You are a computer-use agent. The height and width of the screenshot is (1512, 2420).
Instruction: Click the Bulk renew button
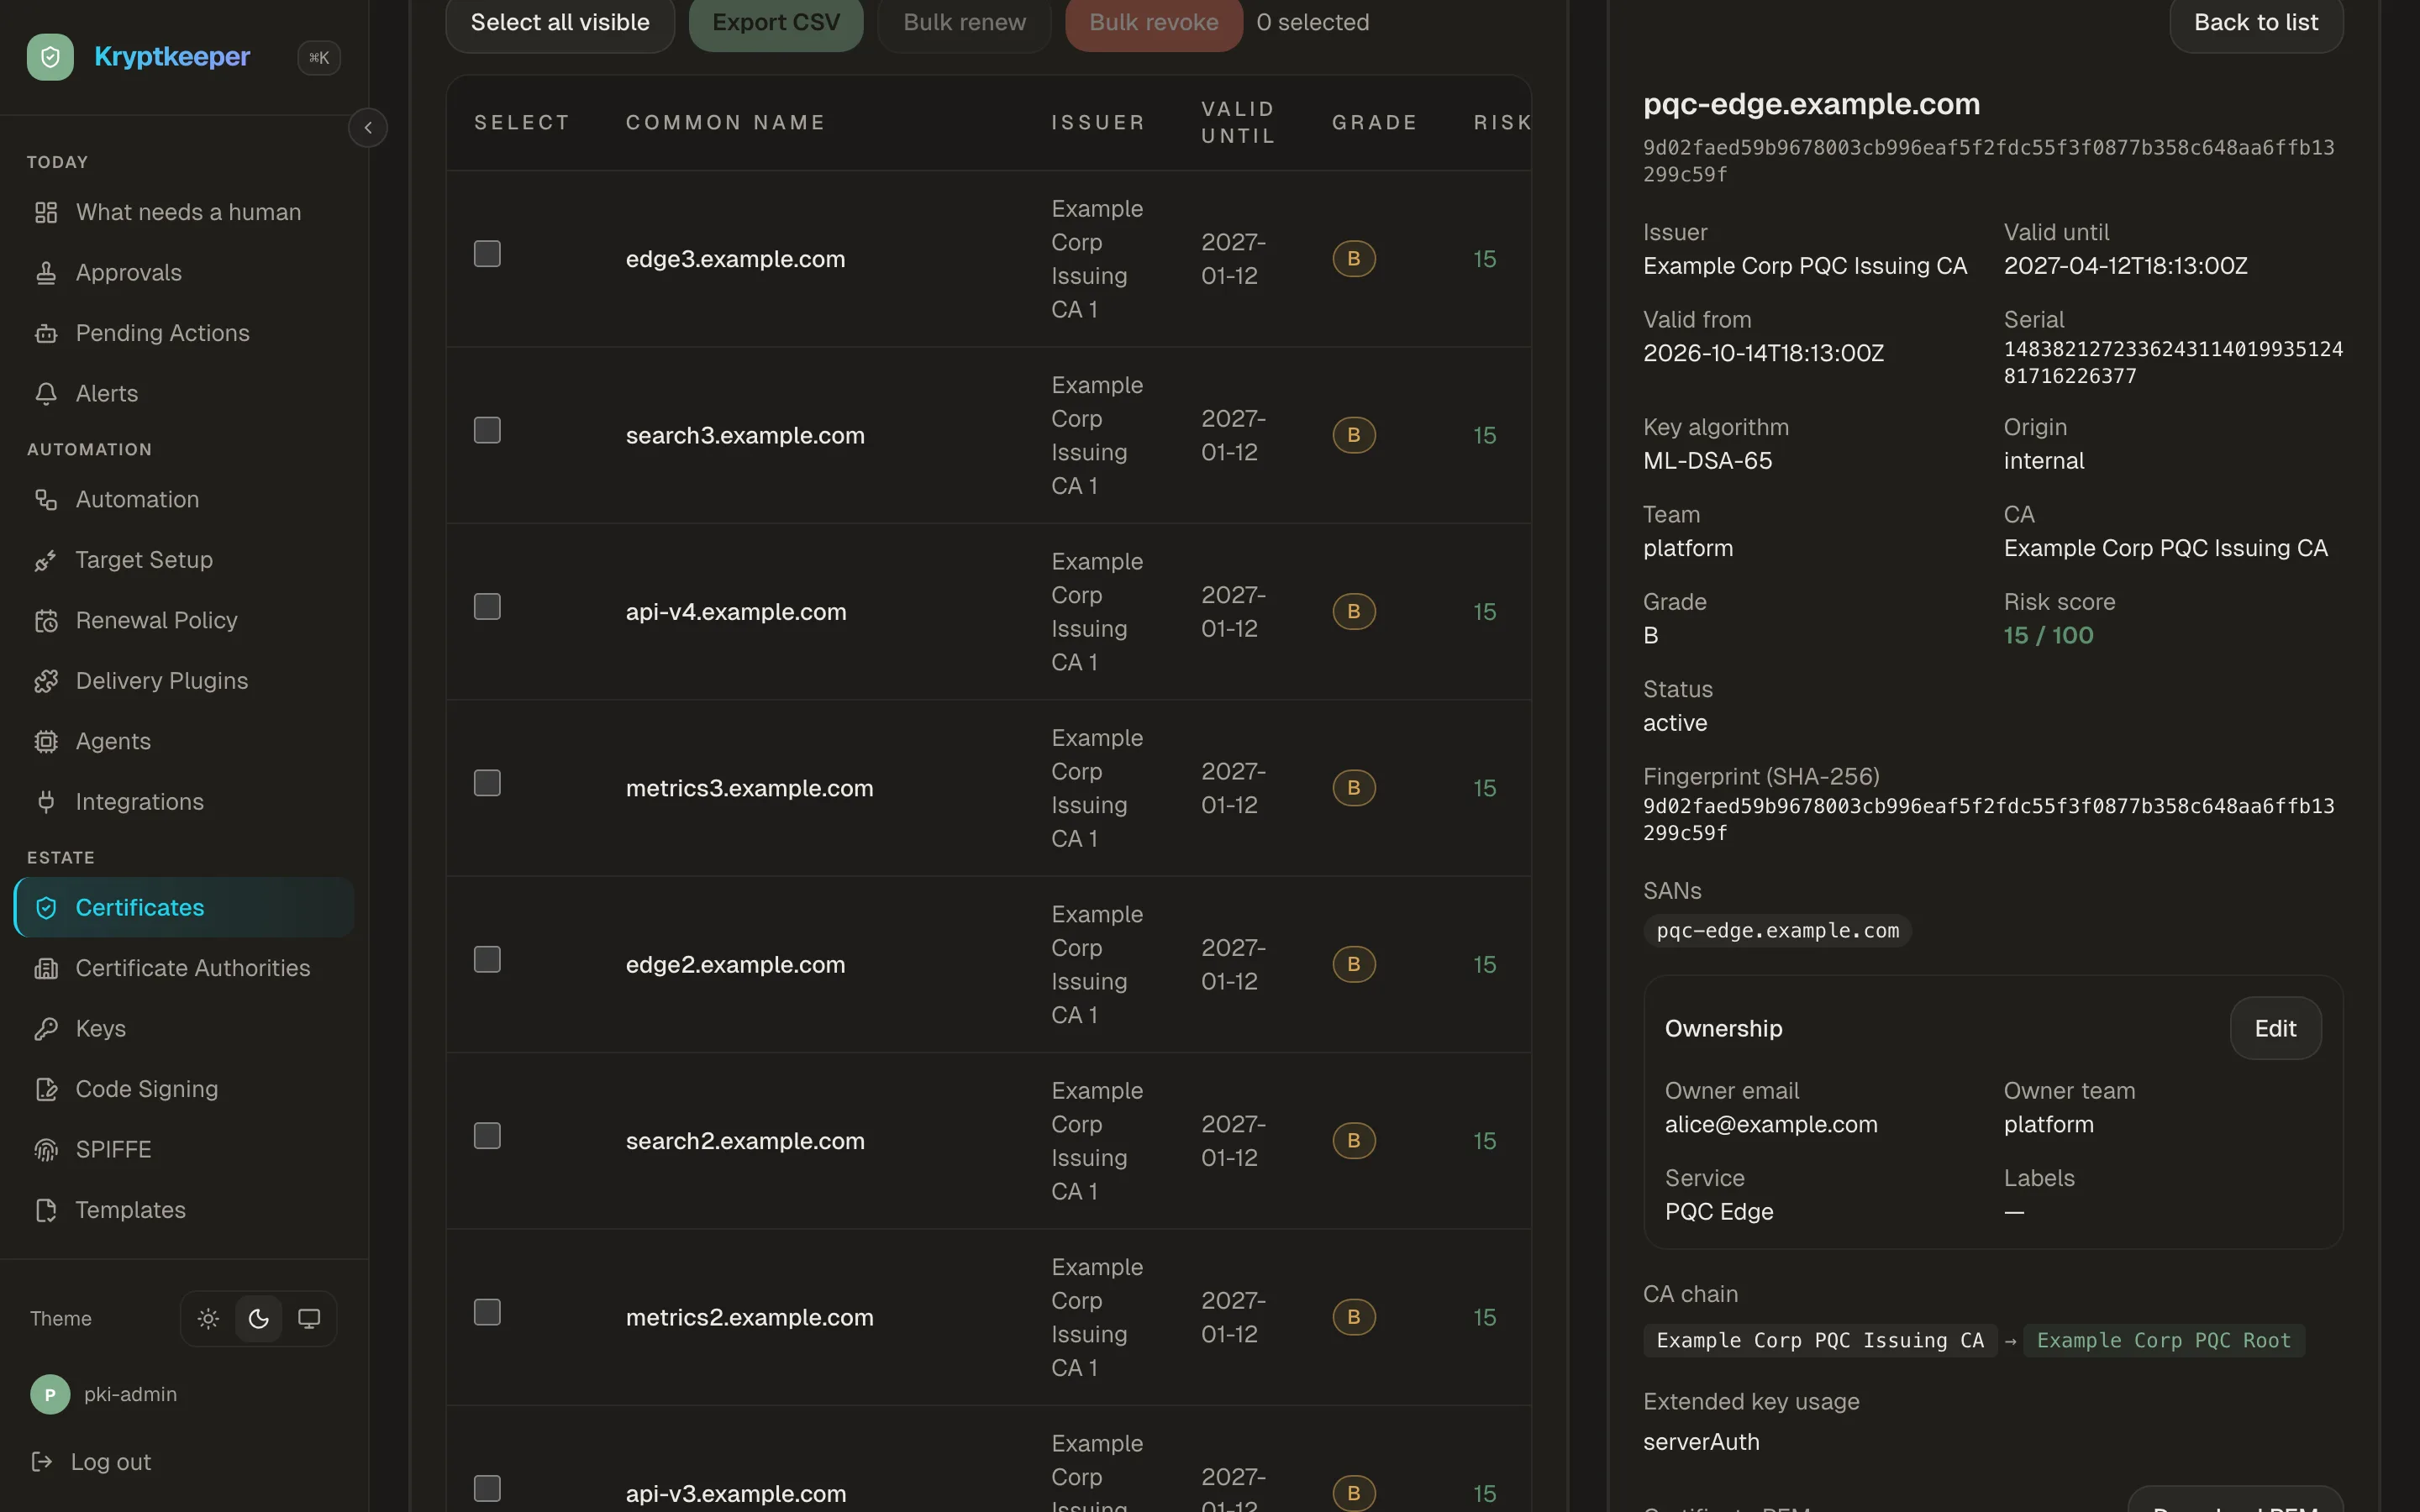[x=964, y=22]
